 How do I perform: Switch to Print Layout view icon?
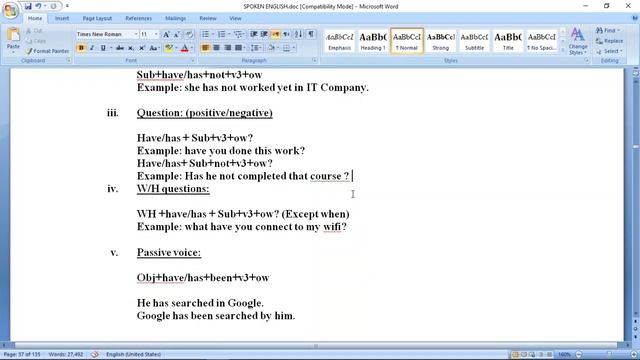click(515, 354)
